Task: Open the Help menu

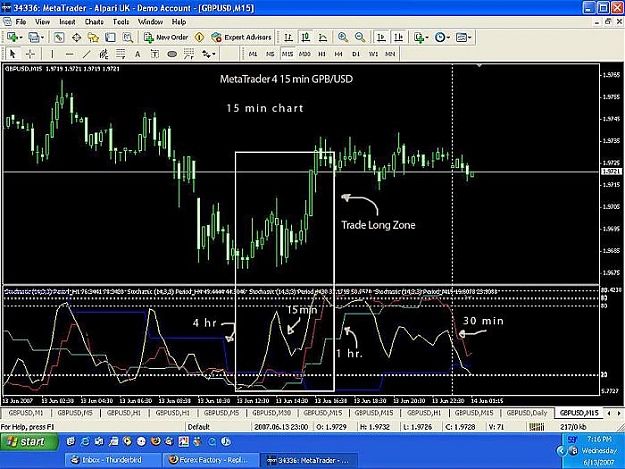Action: coord(179,22)
